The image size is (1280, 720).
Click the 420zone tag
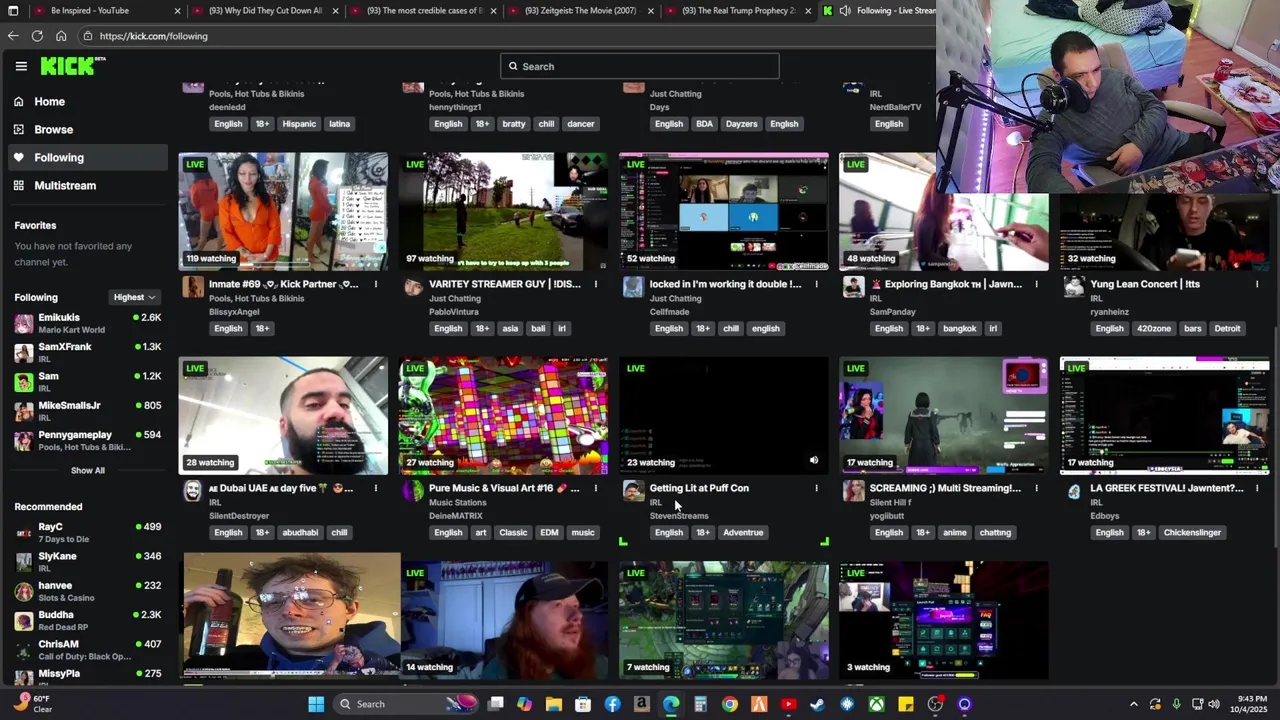(1154, 328)
